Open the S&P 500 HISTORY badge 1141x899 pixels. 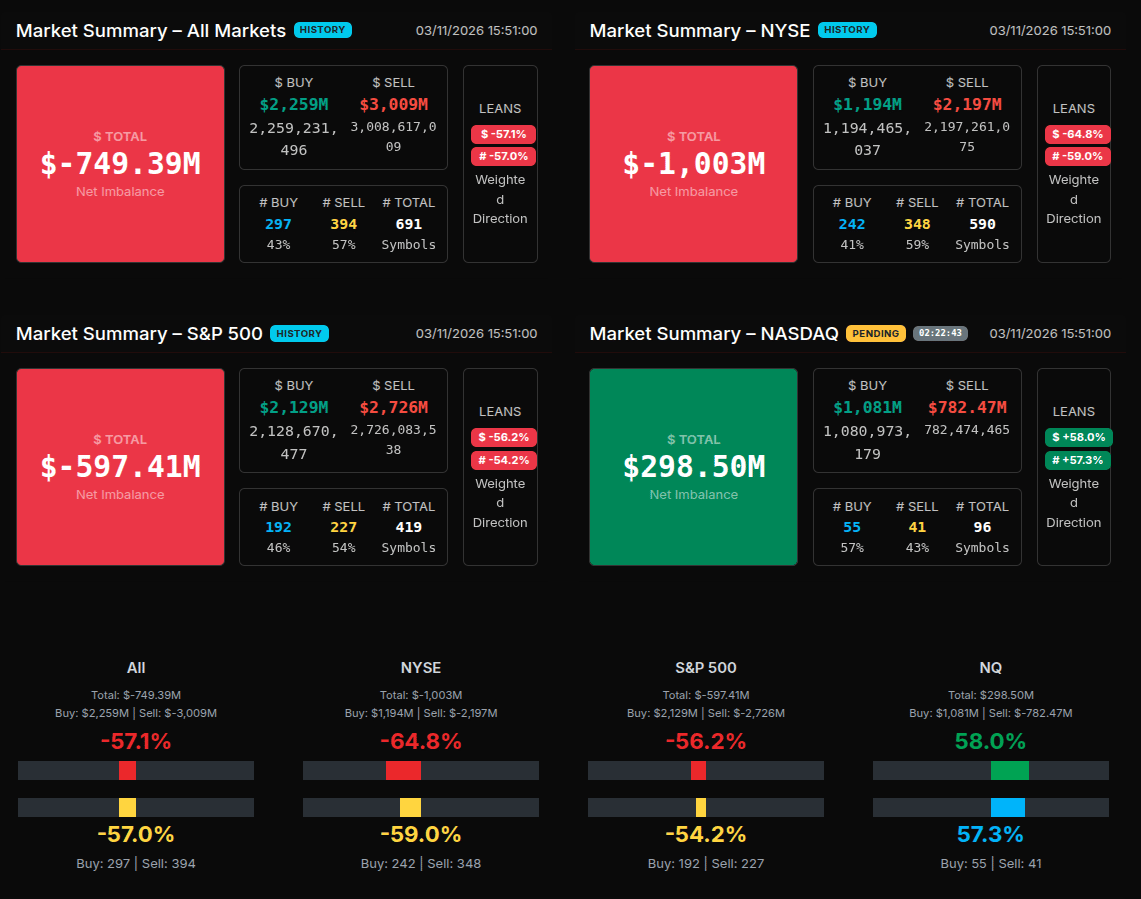(299, 333)
